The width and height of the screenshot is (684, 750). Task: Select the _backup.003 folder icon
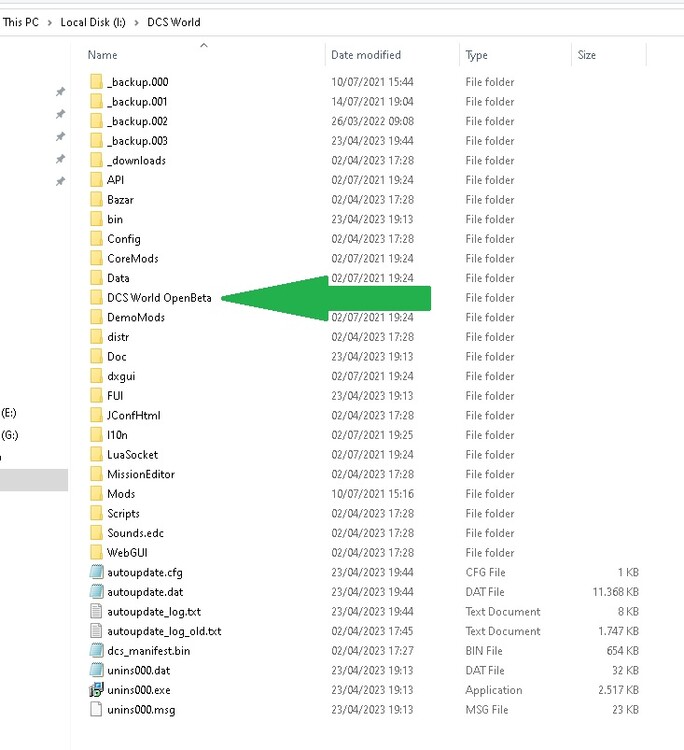pos(96,141)
